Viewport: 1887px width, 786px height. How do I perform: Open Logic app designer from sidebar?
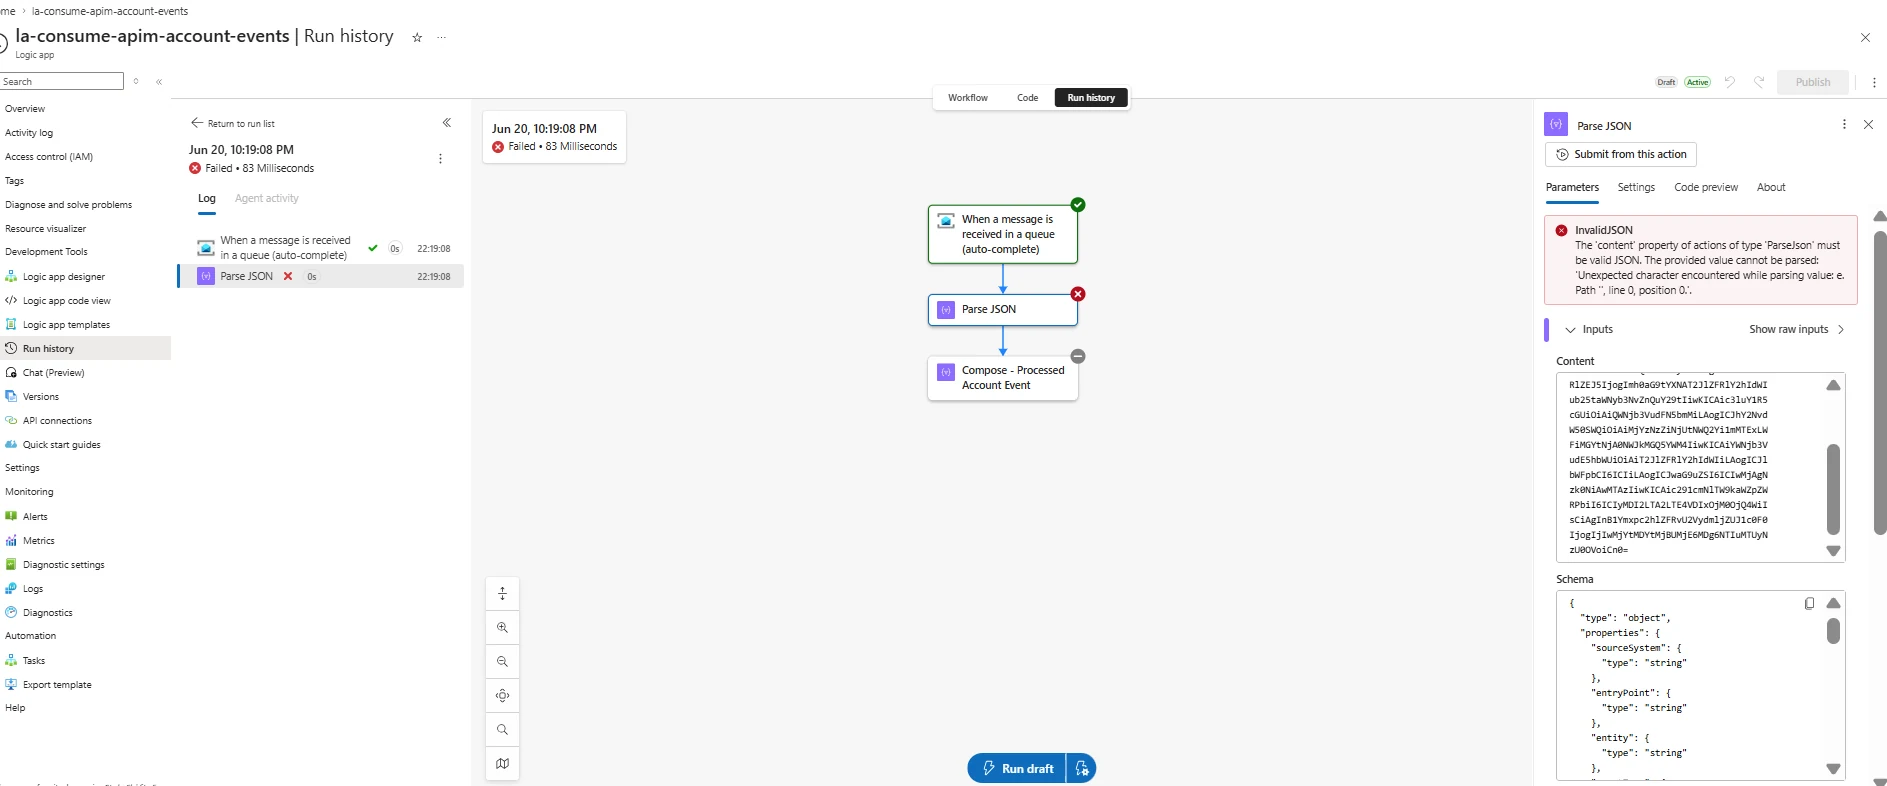pos(64,277)
